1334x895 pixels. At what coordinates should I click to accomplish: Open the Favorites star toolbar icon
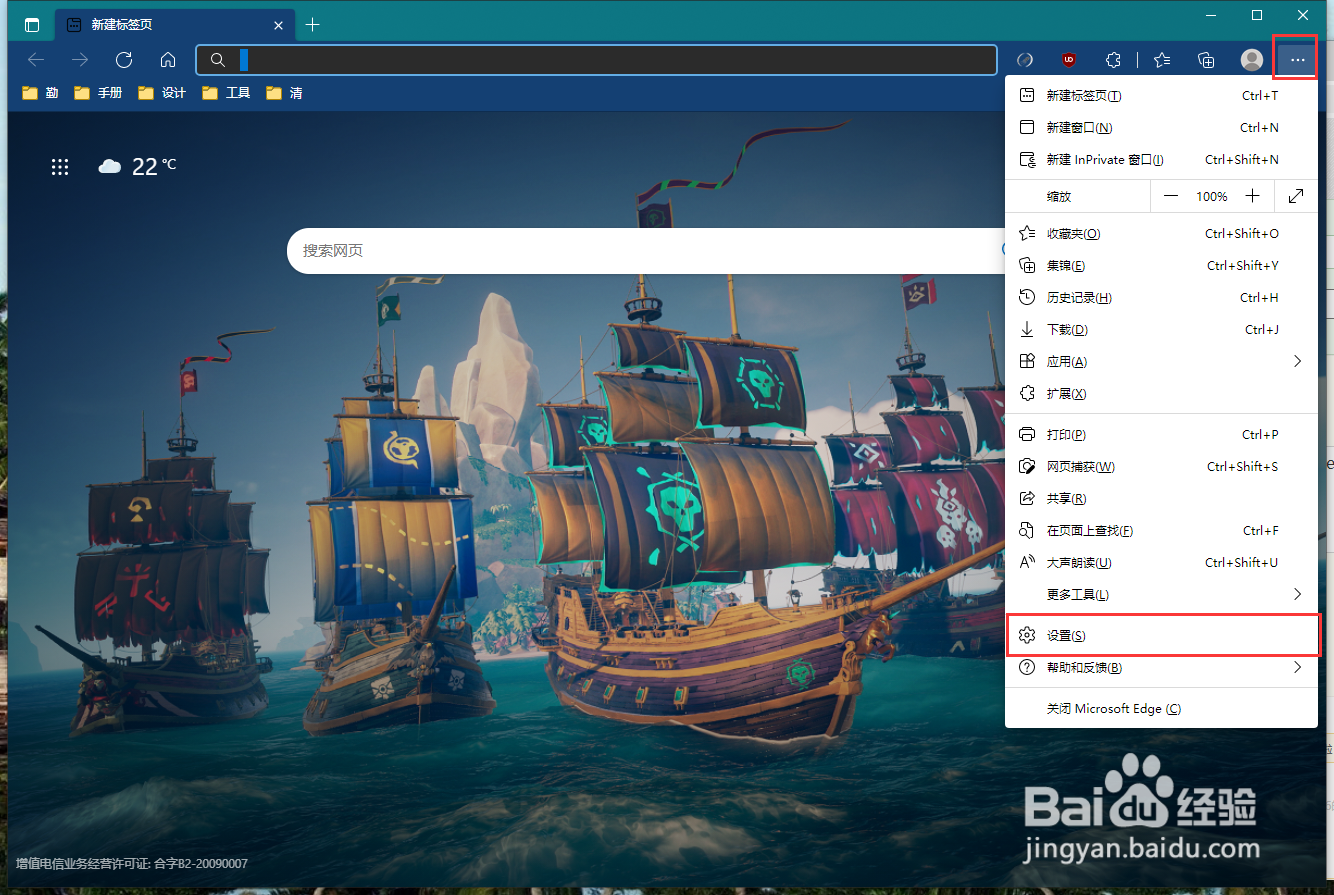pos(1162,60)
